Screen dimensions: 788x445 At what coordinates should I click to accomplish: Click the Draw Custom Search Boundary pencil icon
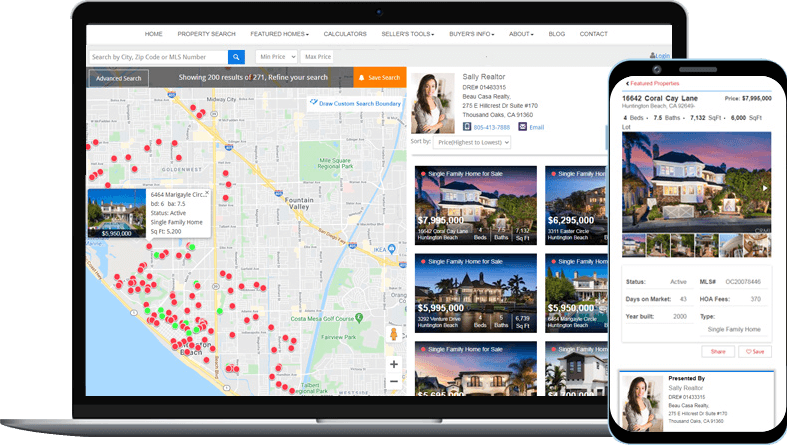[313, 102]
